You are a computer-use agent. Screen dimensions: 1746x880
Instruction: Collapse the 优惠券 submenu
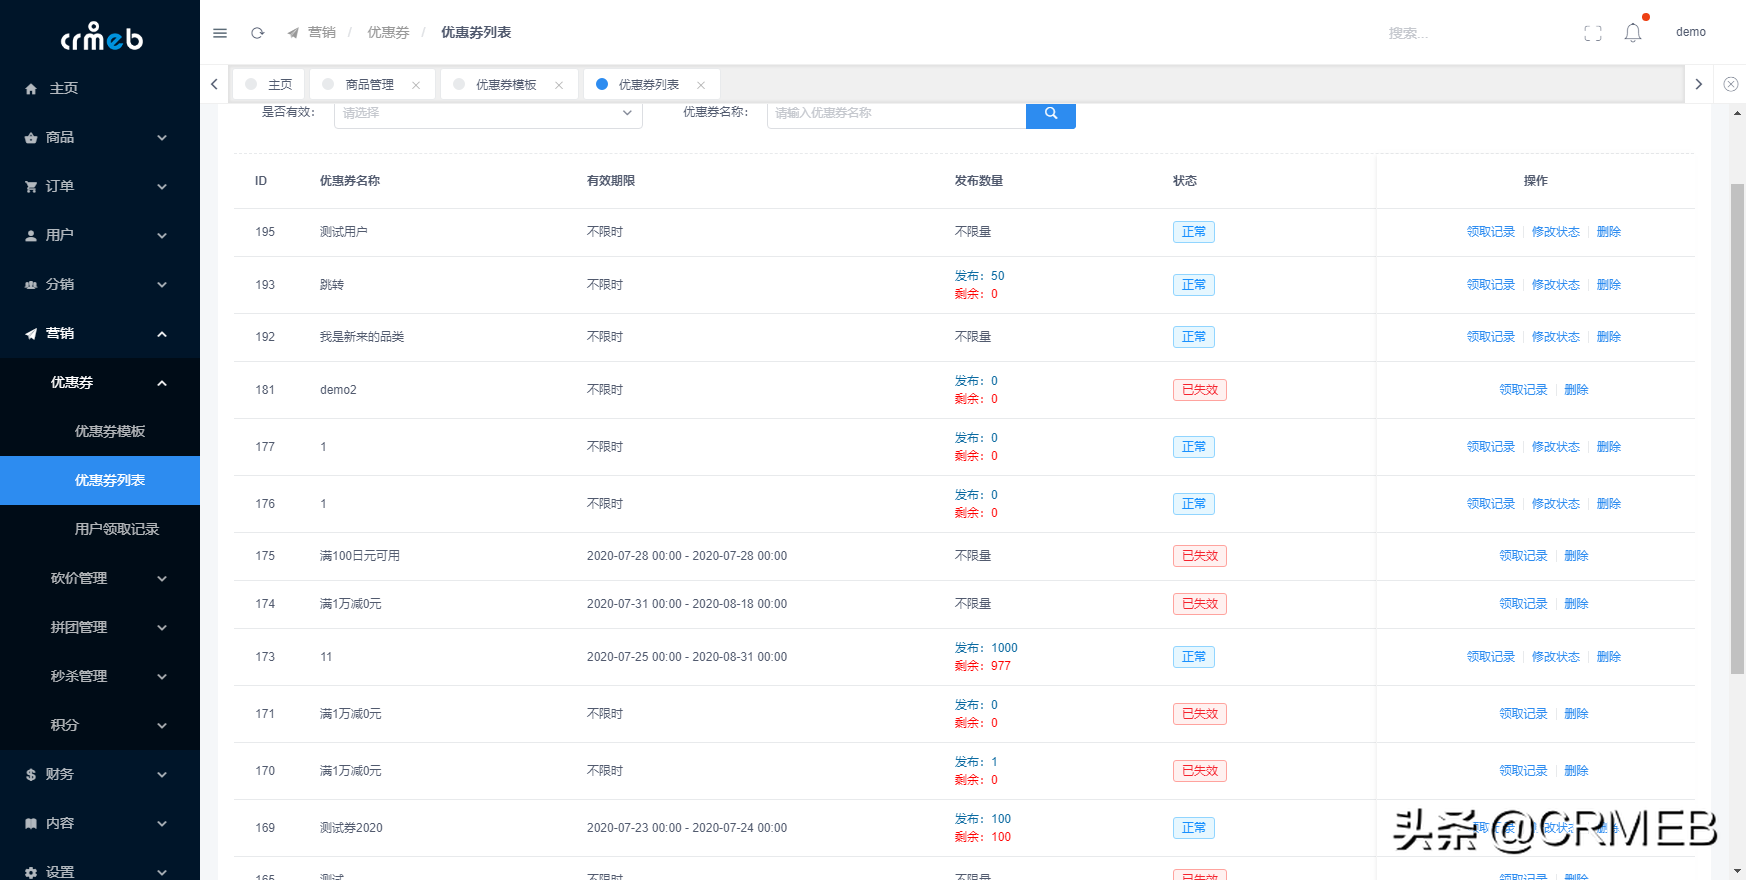tap(100, 382)
